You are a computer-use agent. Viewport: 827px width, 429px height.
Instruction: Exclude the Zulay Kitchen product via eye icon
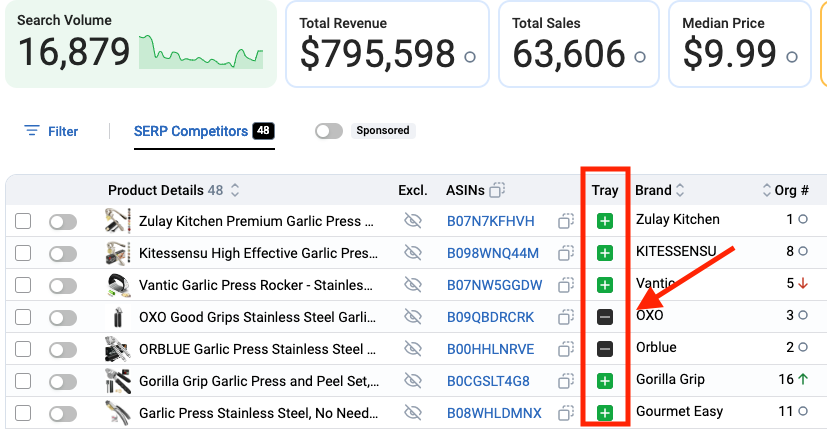413,221
